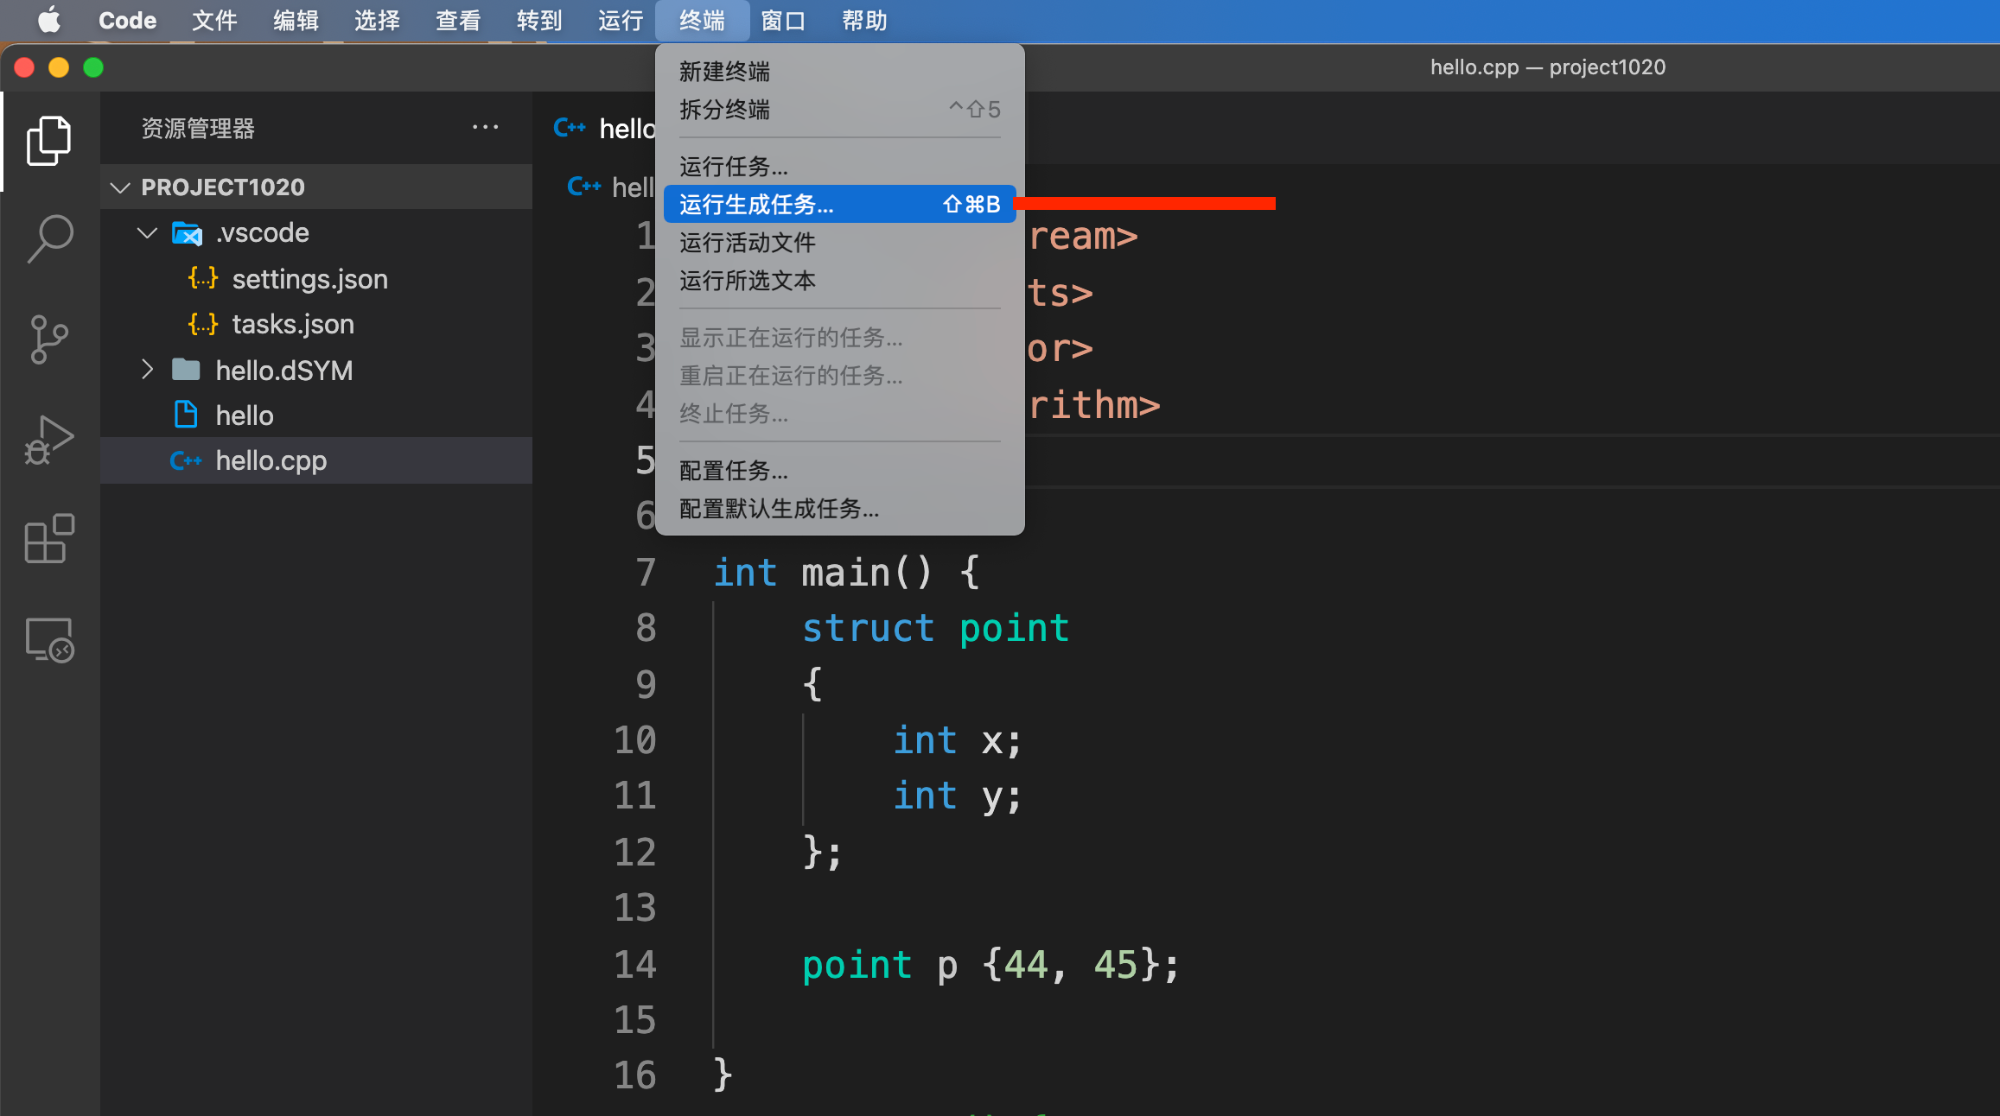The width and height of the screenshot is (2000, 1116).
Task: Collapse the .vscode folder
Action: [148, 233]
